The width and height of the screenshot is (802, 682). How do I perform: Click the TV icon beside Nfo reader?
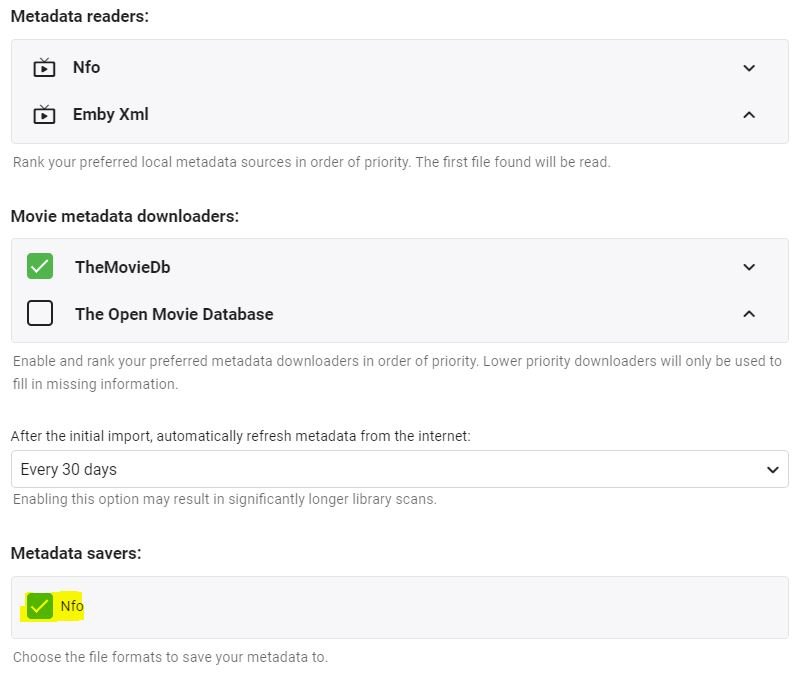[x=44, y=67]
